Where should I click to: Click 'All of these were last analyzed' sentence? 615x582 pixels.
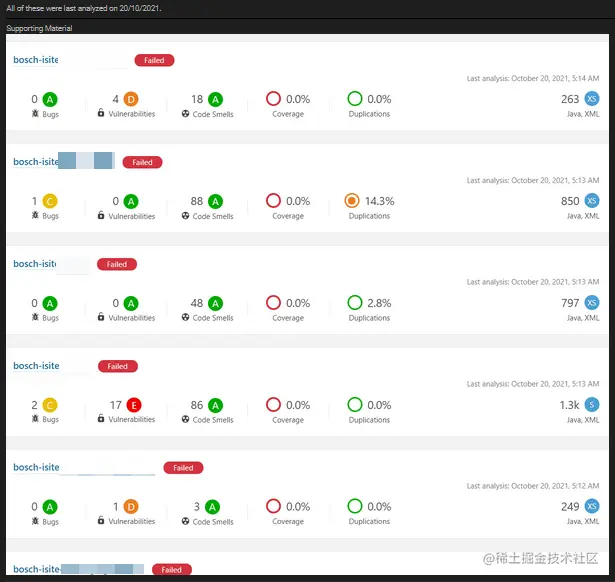pyautogui.click(x=84, y=8)
